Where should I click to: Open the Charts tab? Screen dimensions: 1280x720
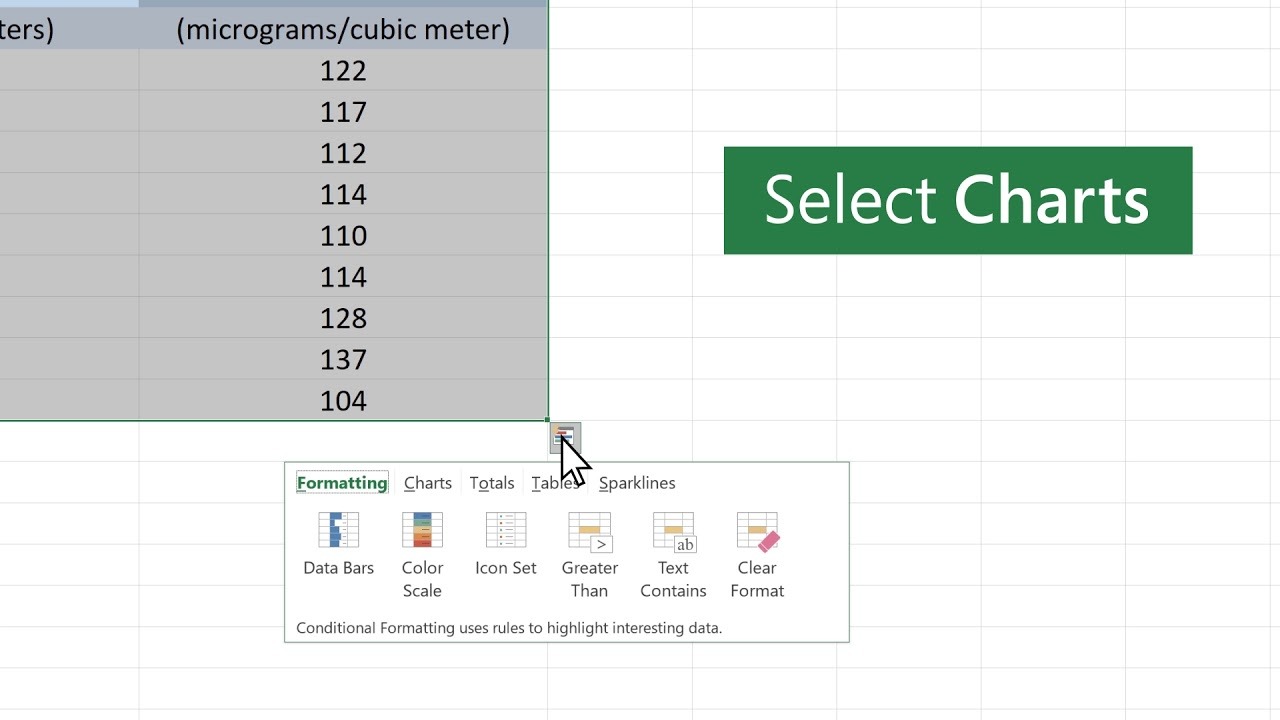coord(428,483)
